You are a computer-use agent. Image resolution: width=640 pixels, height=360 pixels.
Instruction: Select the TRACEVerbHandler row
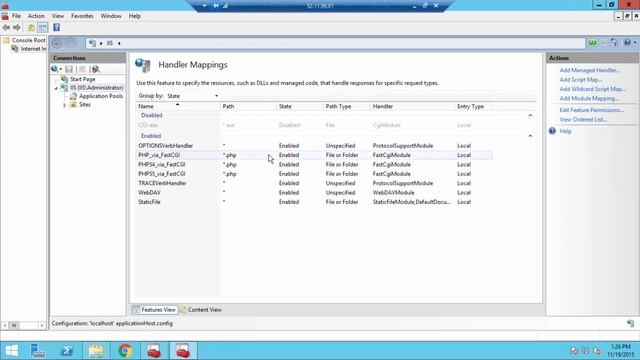coord(314,183)
